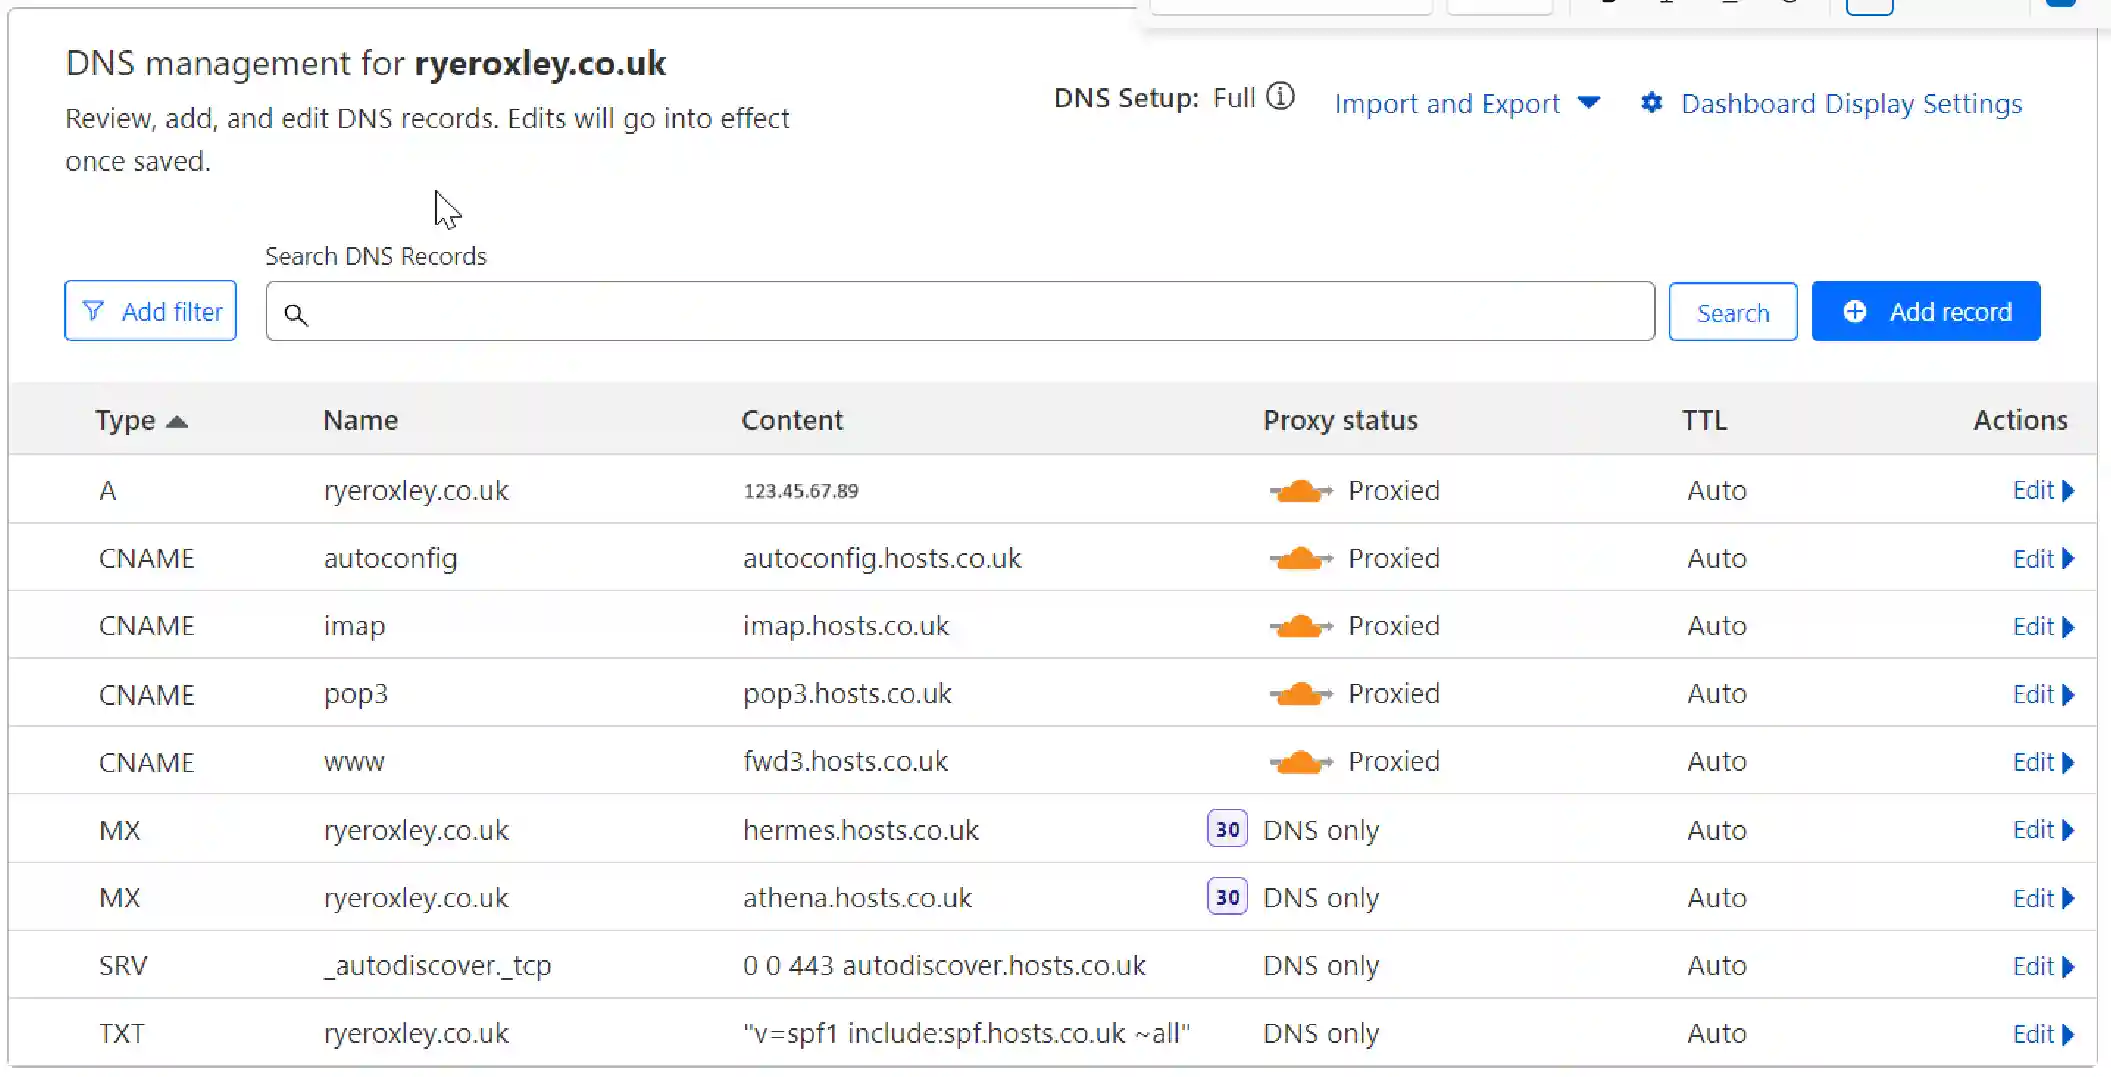Click the filter icon in the Add filter button

coord(93,311)
